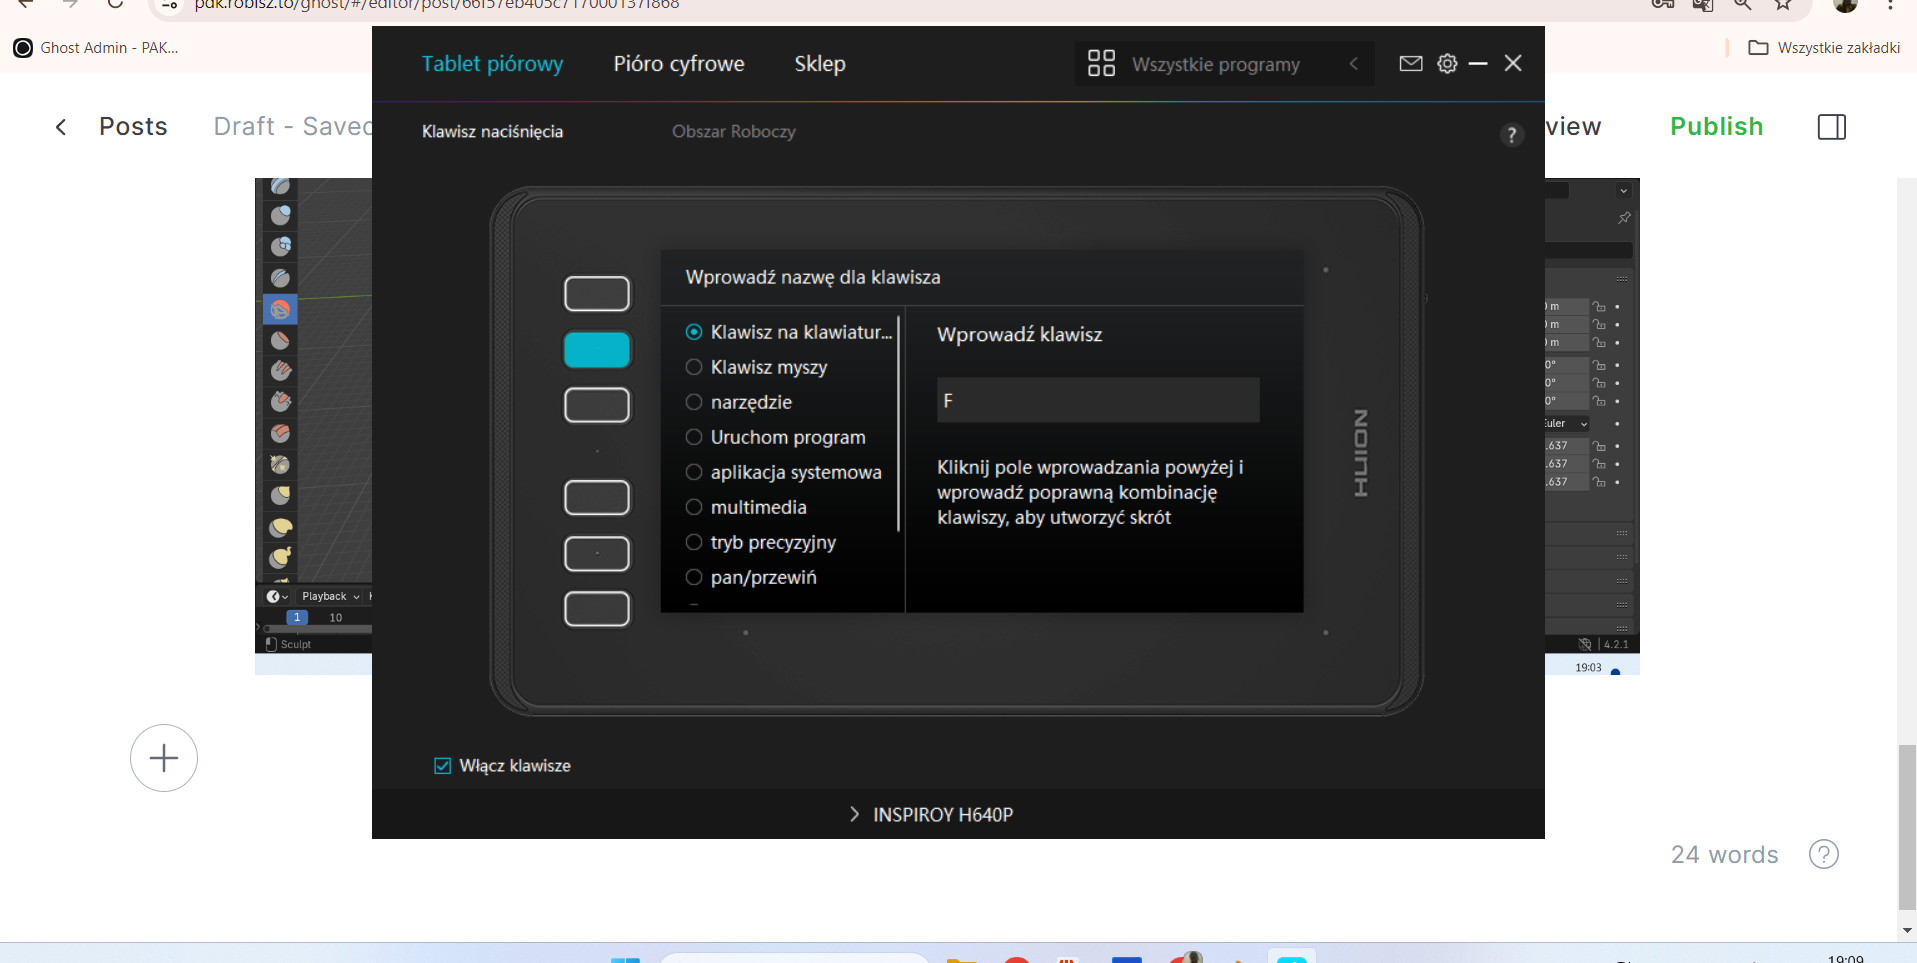The image size is (1917, 963).
Task: Click the 24 words counter text
Action: click(1724, 855)
